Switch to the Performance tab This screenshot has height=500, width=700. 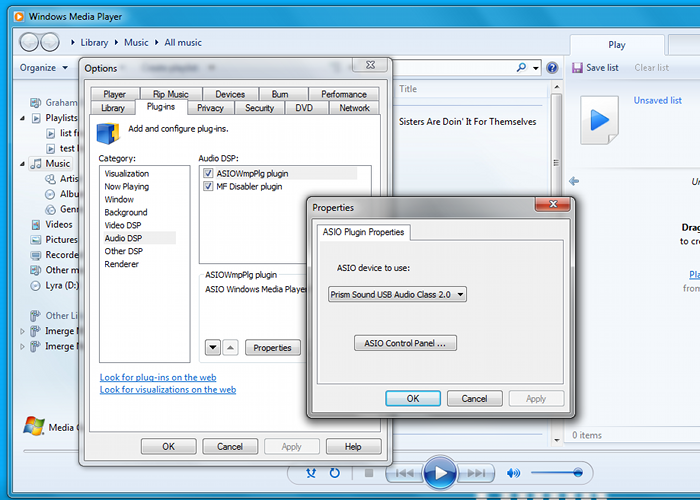point(344,94)
